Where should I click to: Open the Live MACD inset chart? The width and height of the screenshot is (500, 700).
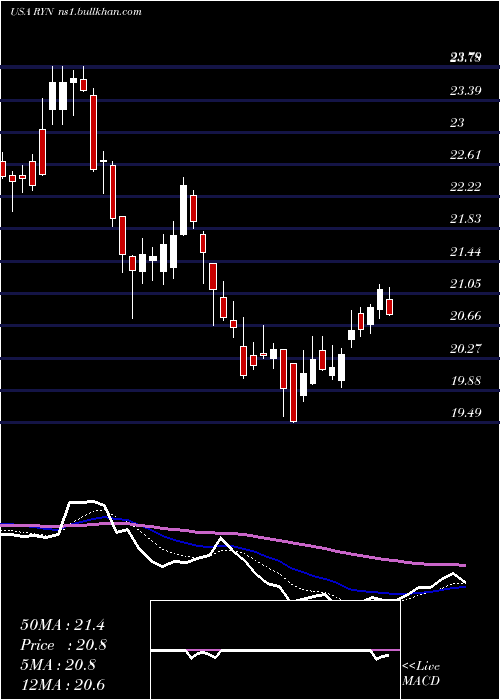(x=275, y=650)
